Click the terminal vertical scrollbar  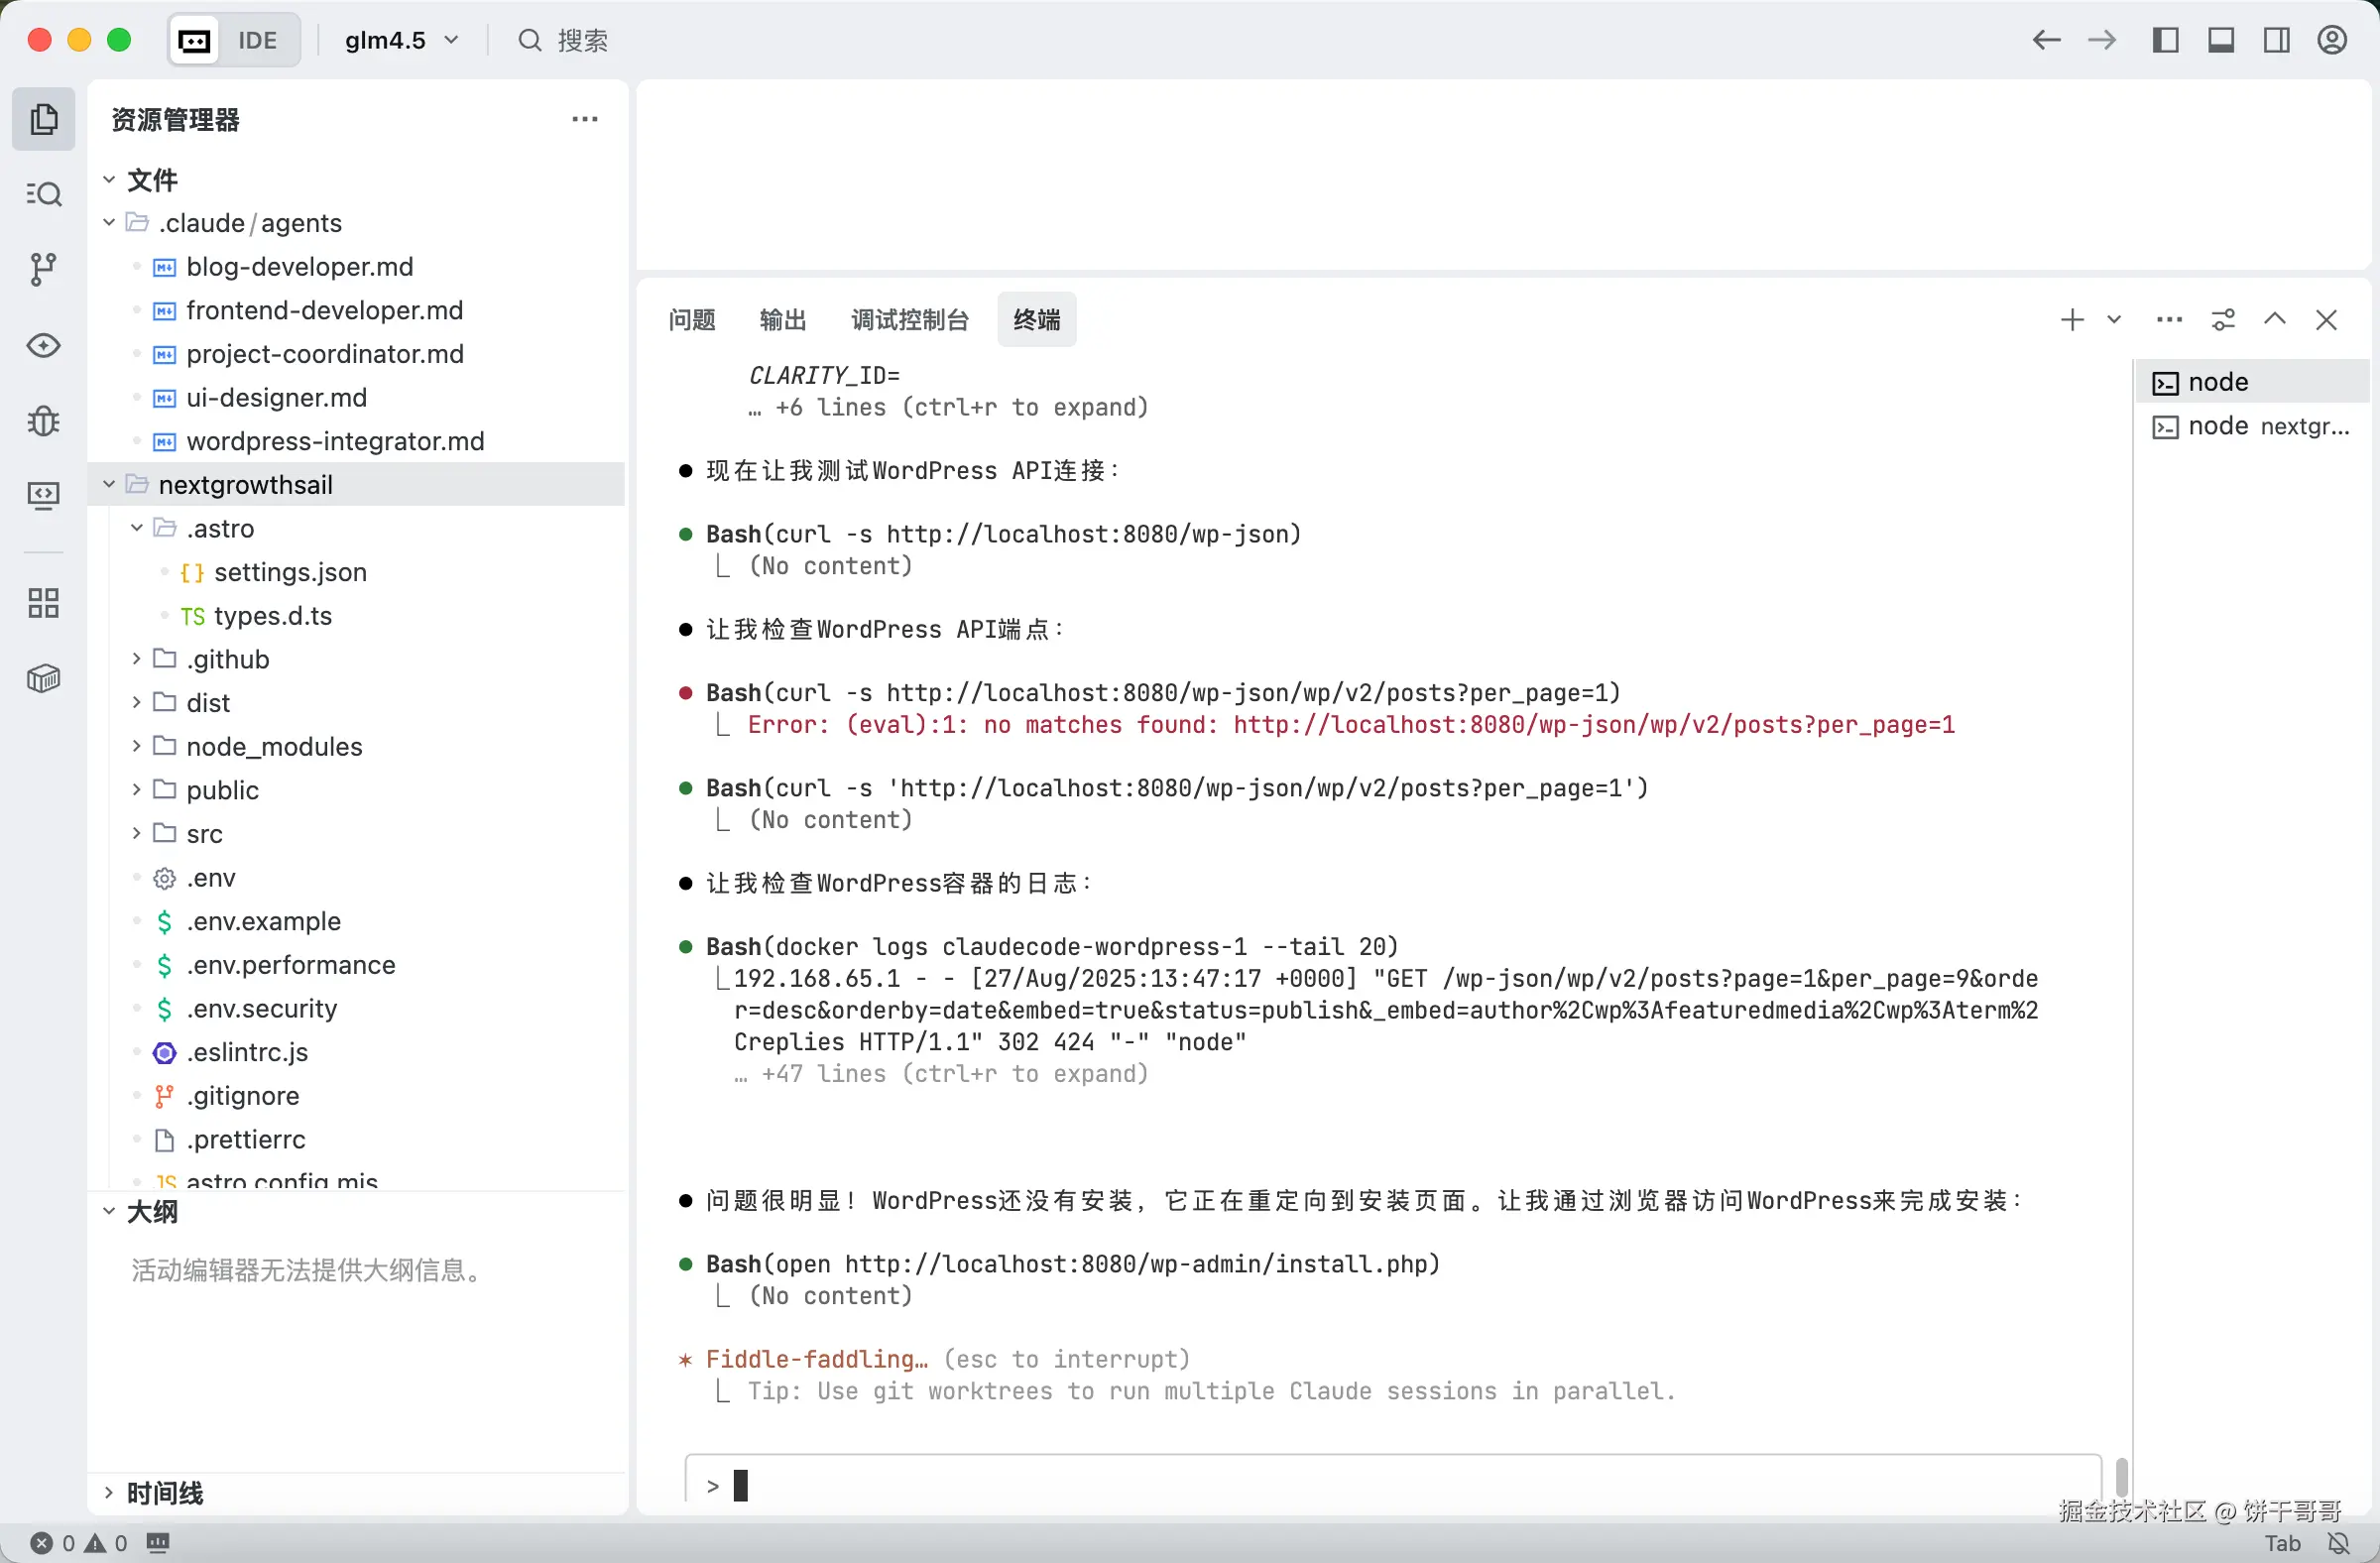pyautogui.click(x=2121, y=1476)
